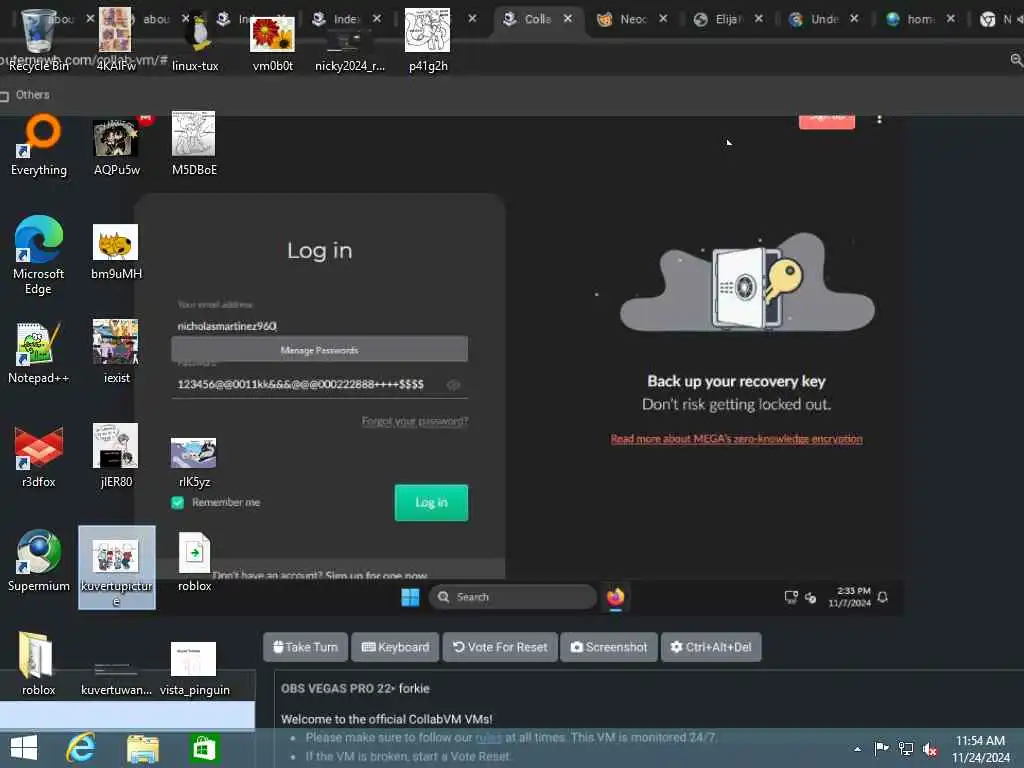Show hidden tray icons arrow
This screenshot has height=768, width=1024.
pyautogui.click(x=857, y=749)
